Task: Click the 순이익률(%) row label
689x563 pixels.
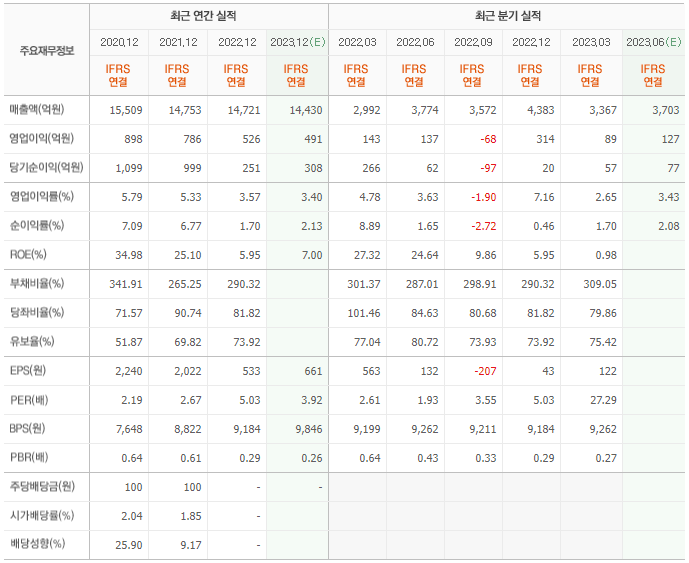Action: 37,225
